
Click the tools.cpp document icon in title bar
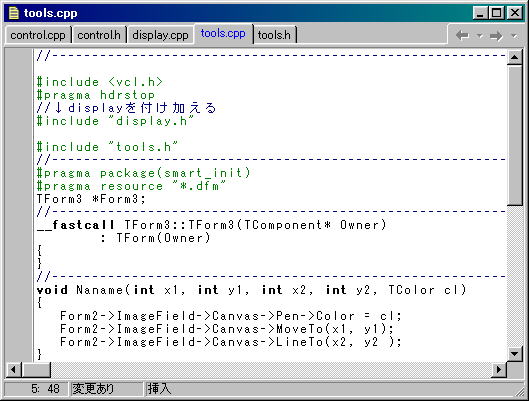(x=13, y=13)
